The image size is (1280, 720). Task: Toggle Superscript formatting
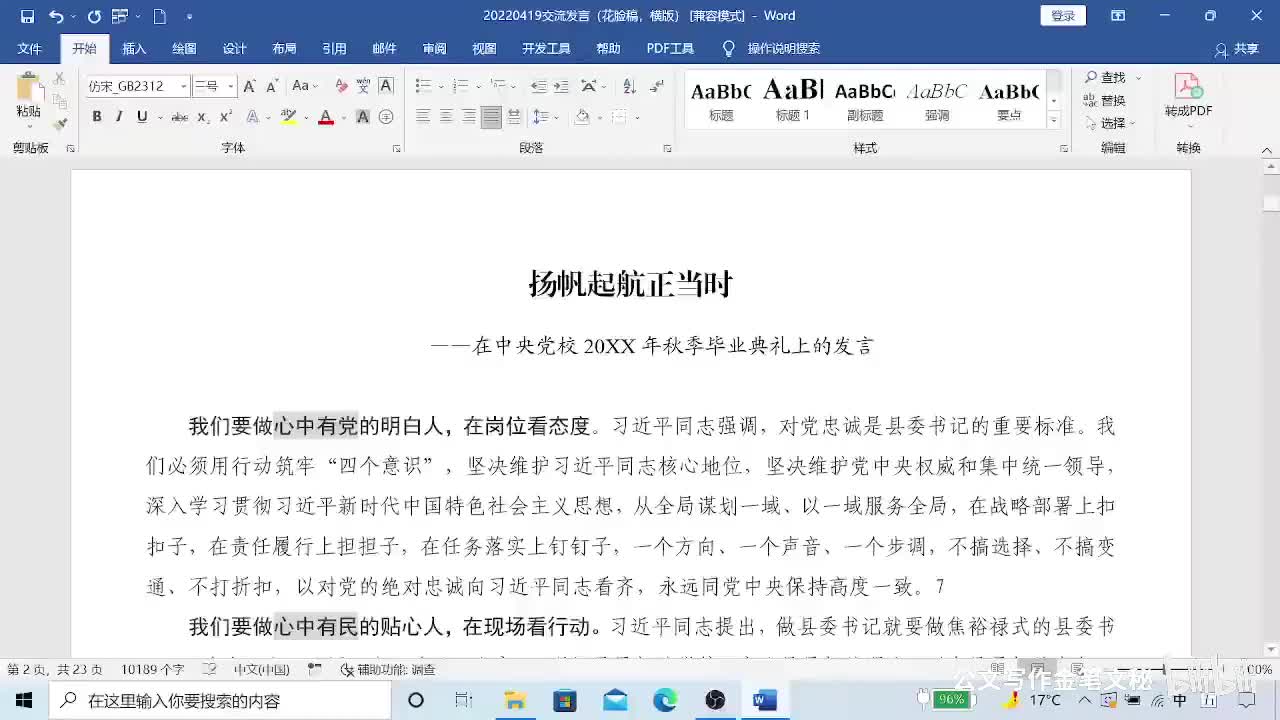224,117
